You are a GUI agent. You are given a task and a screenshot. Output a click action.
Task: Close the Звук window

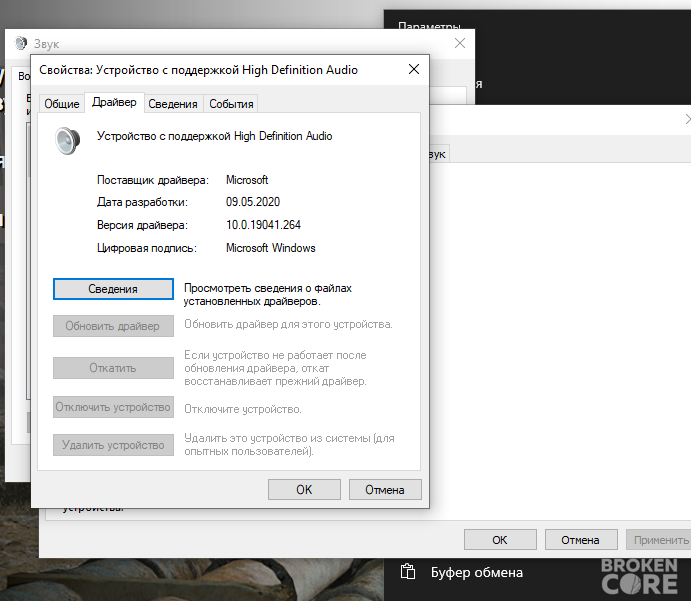coord(460,43)
